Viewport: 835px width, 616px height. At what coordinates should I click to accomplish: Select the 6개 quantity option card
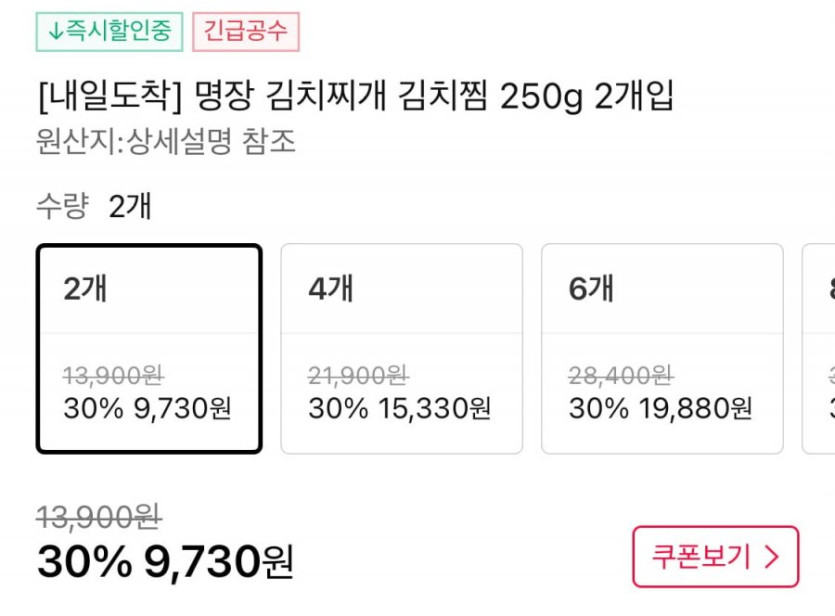pos(661,348)
